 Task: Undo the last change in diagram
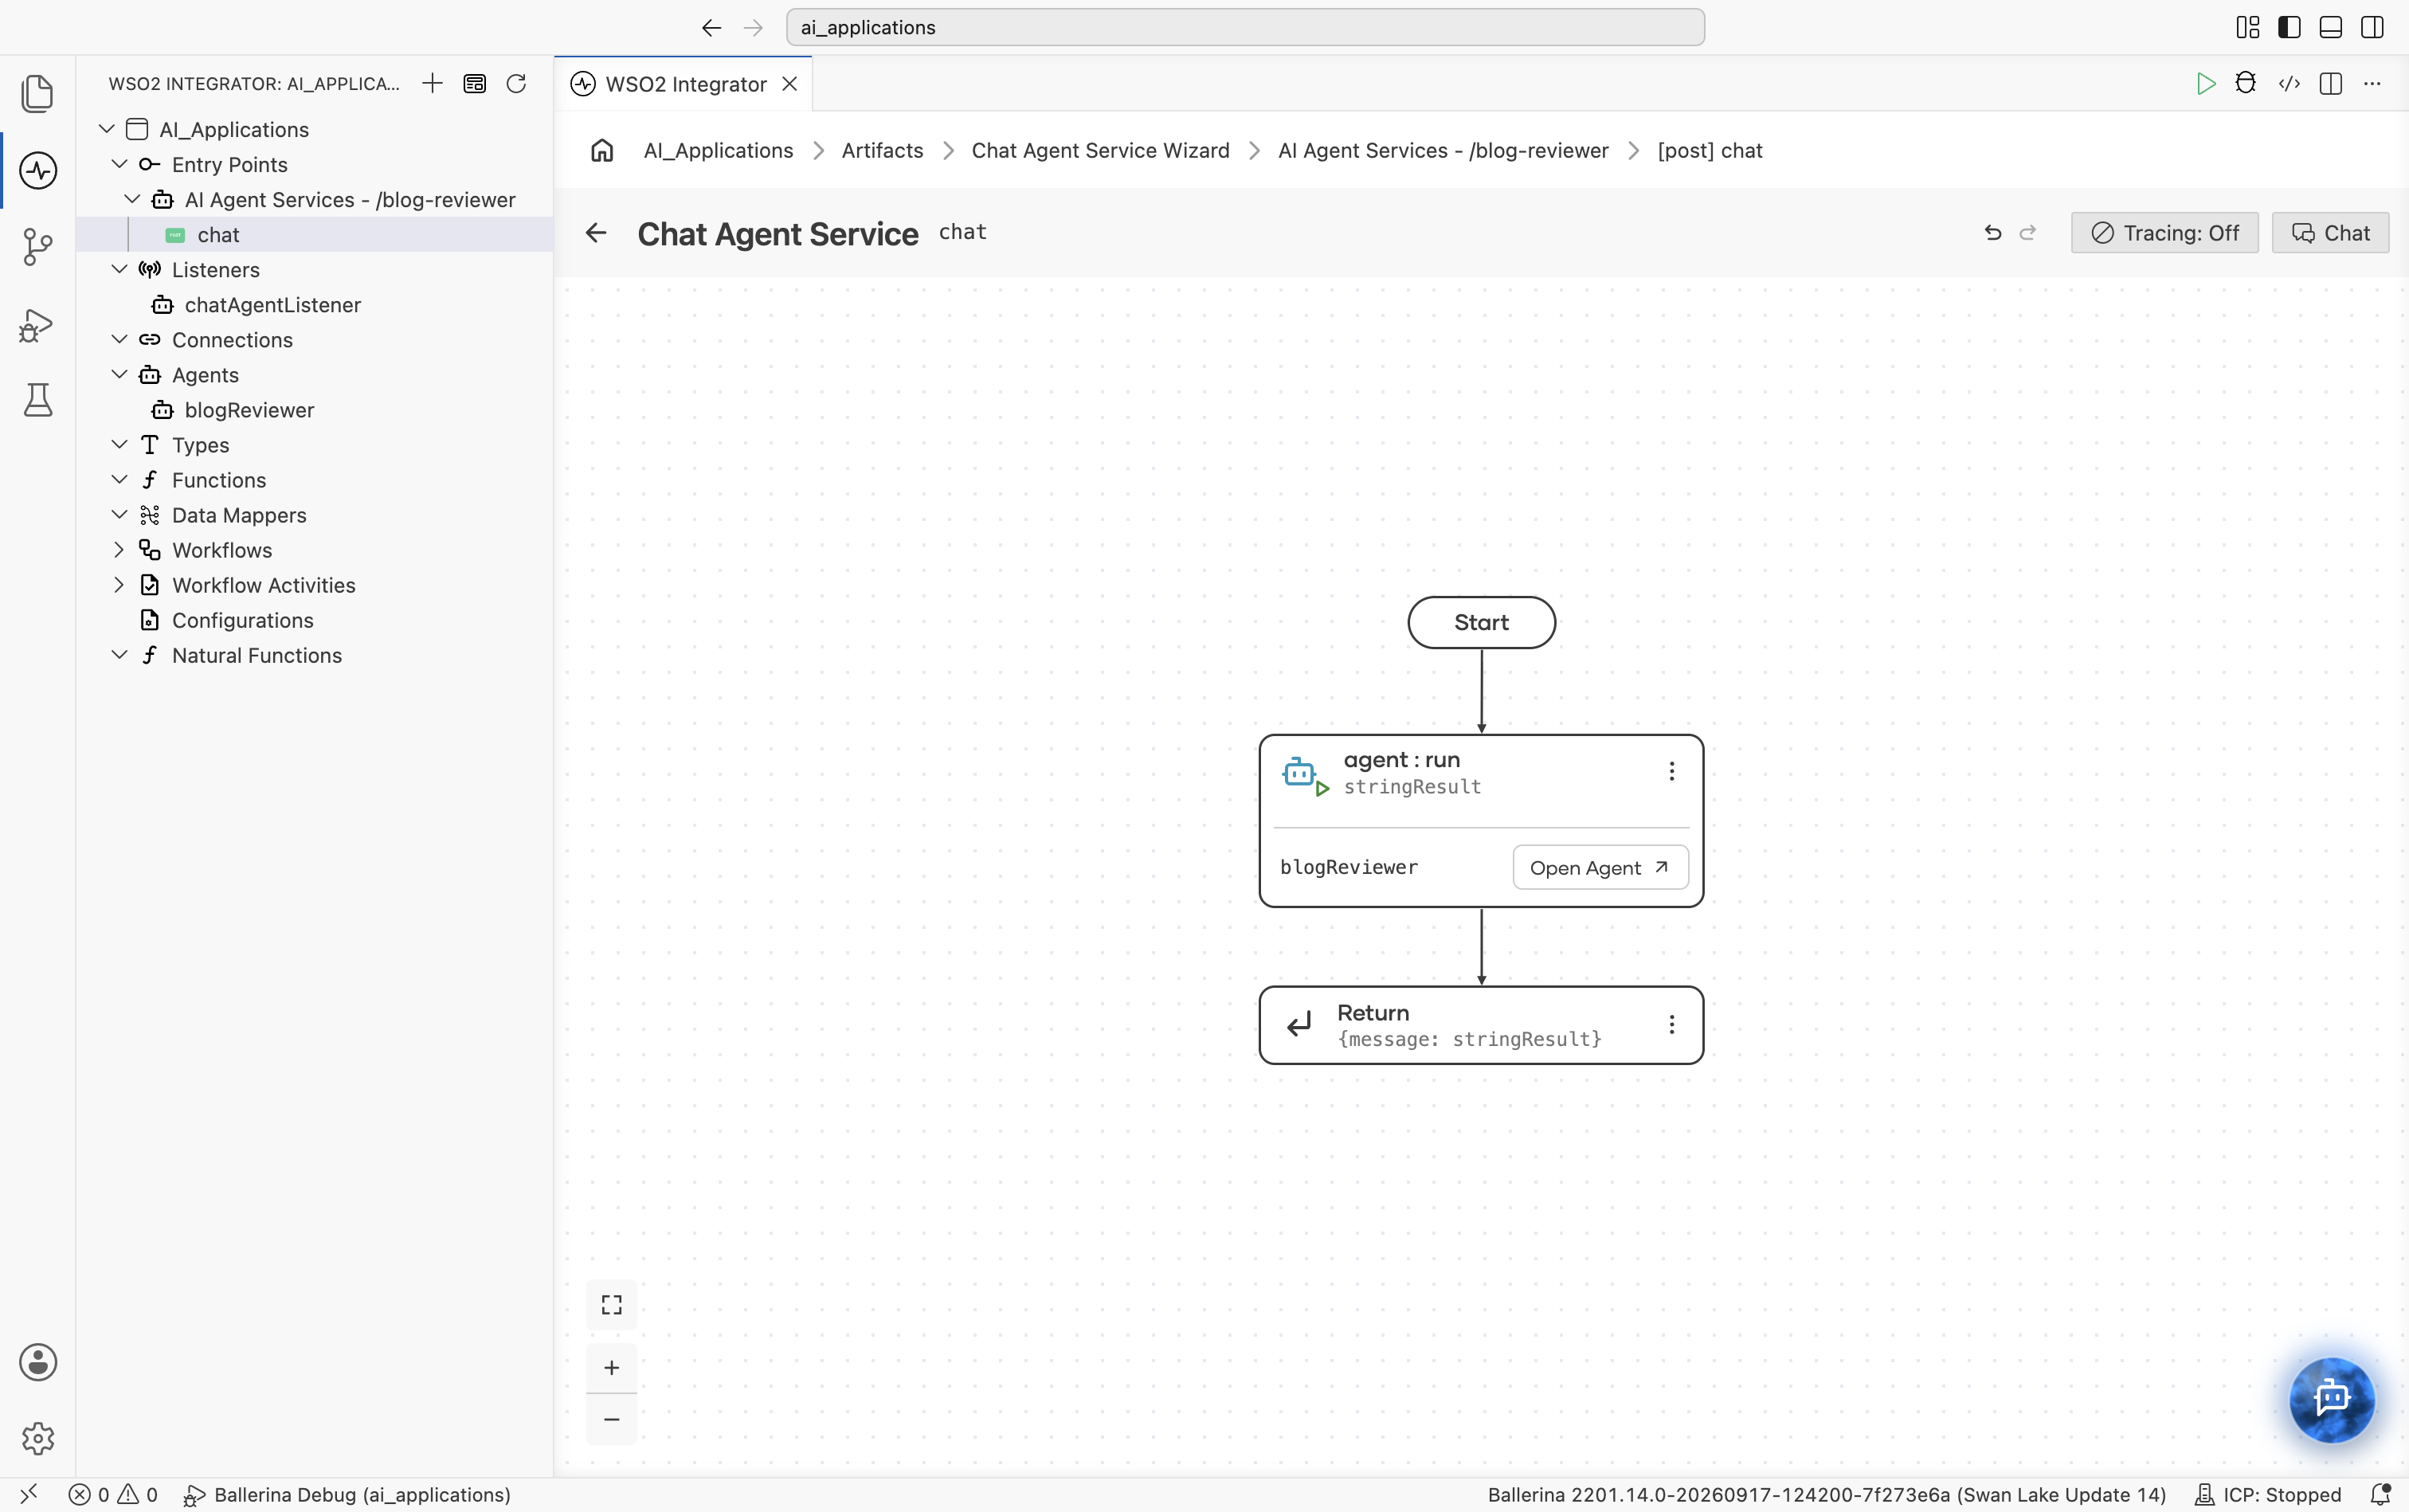1993,233
